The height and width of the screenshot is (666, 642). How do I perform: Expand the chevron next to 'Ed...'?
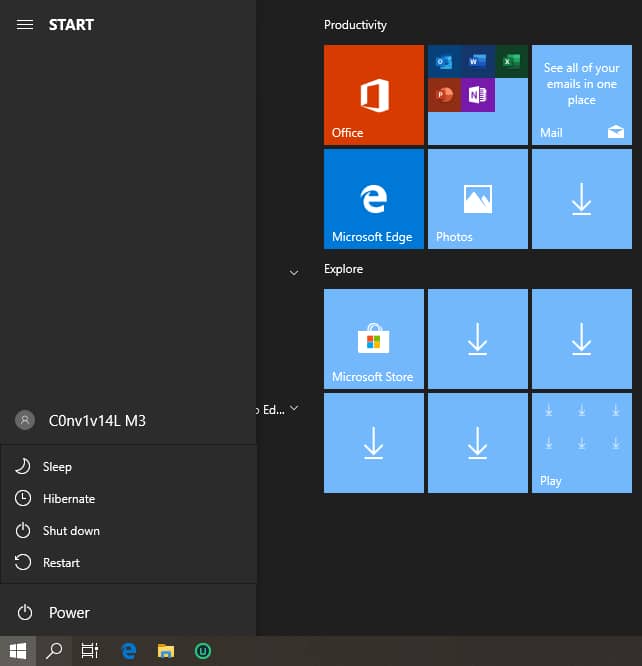[x=294, y=408]
